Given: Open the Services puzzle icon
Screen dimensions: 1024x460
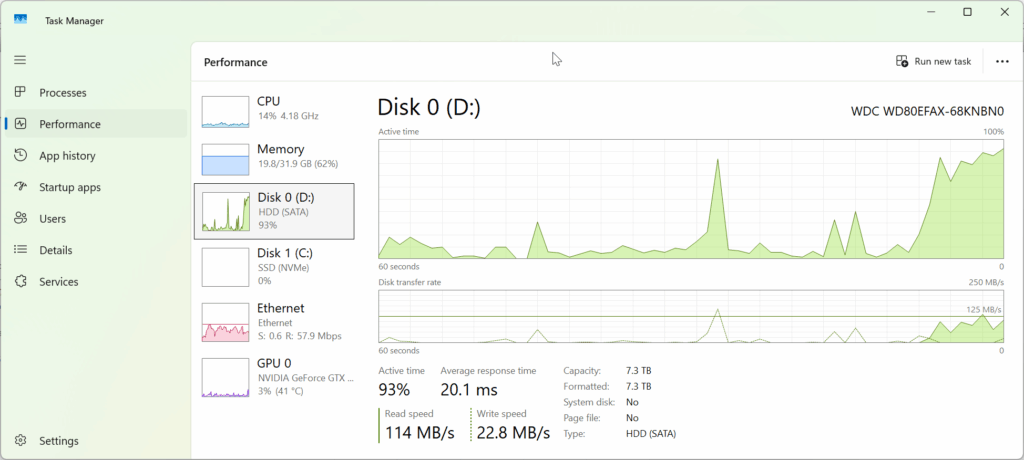Looking at the screenshot, I should [x=20, y=282].
